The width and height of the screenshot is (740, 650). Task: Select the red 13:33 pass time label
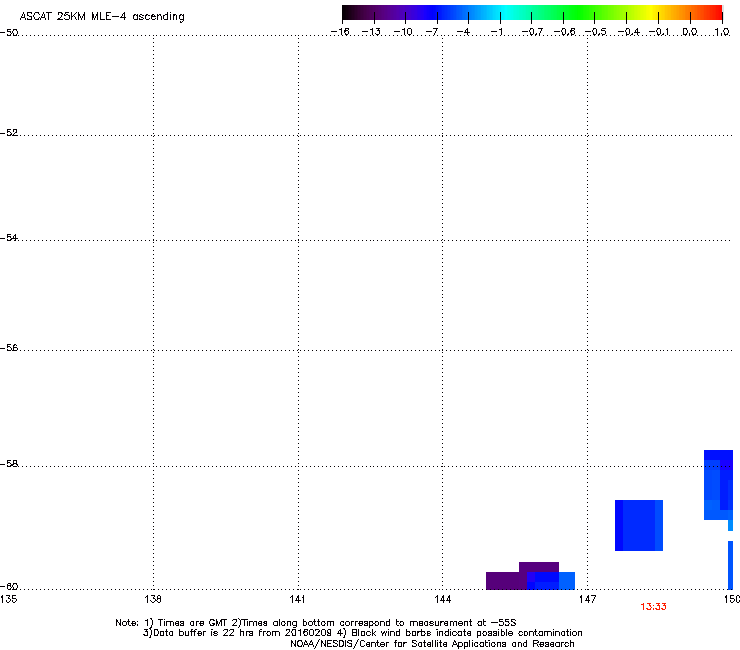pos(653,607)
